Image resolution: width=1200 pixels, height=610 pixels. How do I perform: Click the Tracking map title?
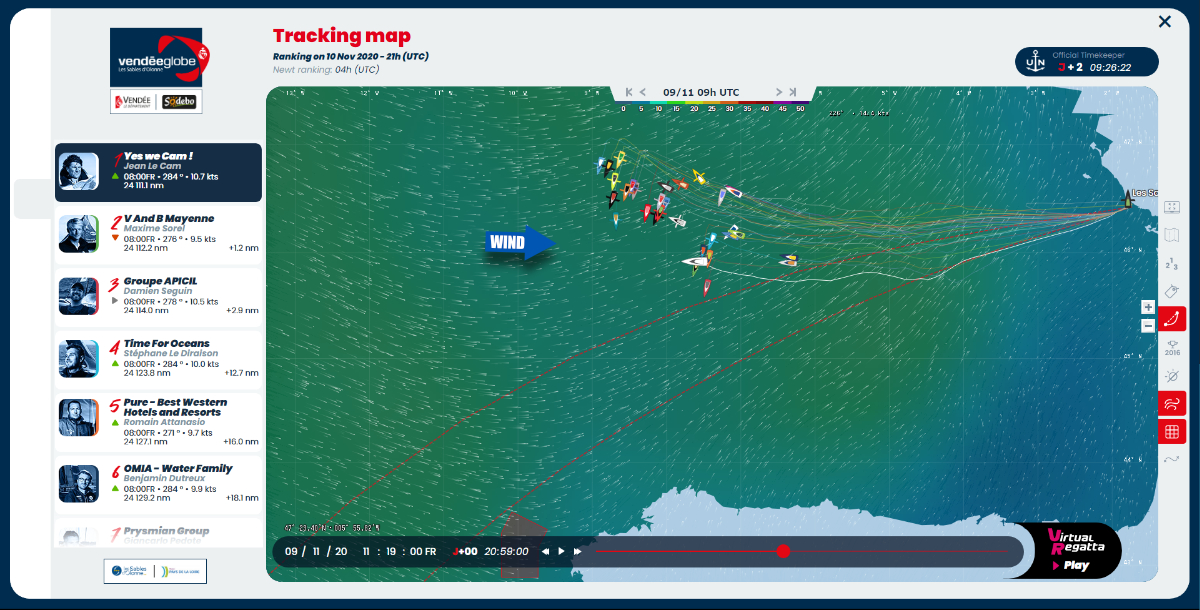click(x=342, y=36)
